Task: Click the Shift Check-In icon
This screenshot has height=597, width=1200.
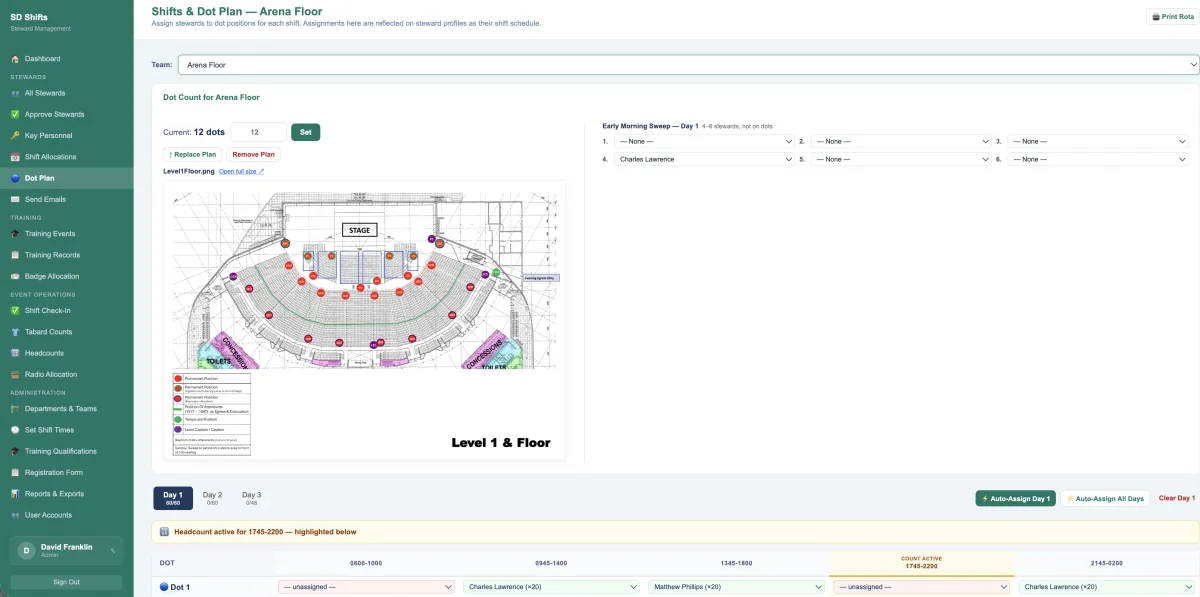Action: (15, 310)
